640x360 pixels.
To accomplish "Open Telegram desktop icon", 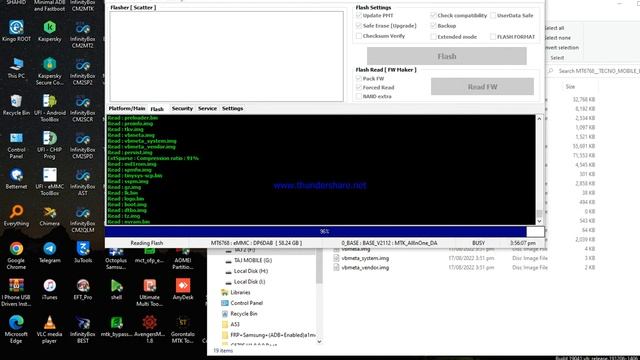I will click(49, 252).
